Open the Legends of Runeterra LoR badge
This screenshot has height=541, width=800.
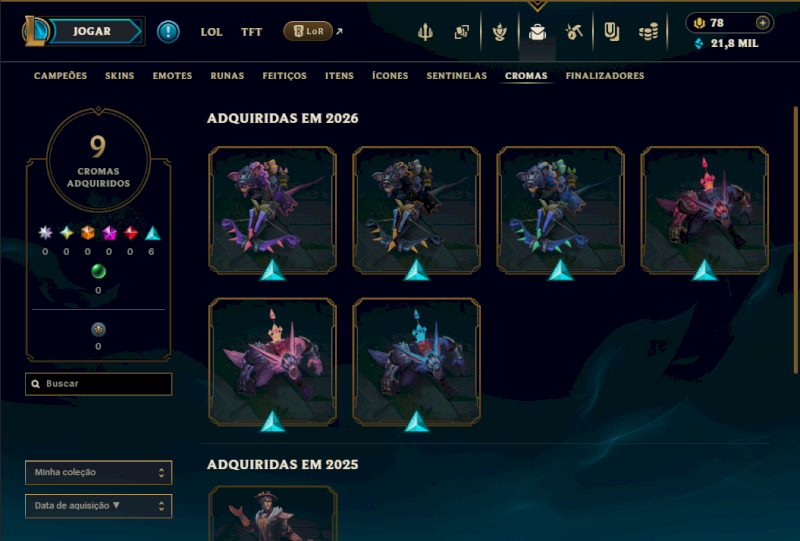click(308, 31)
